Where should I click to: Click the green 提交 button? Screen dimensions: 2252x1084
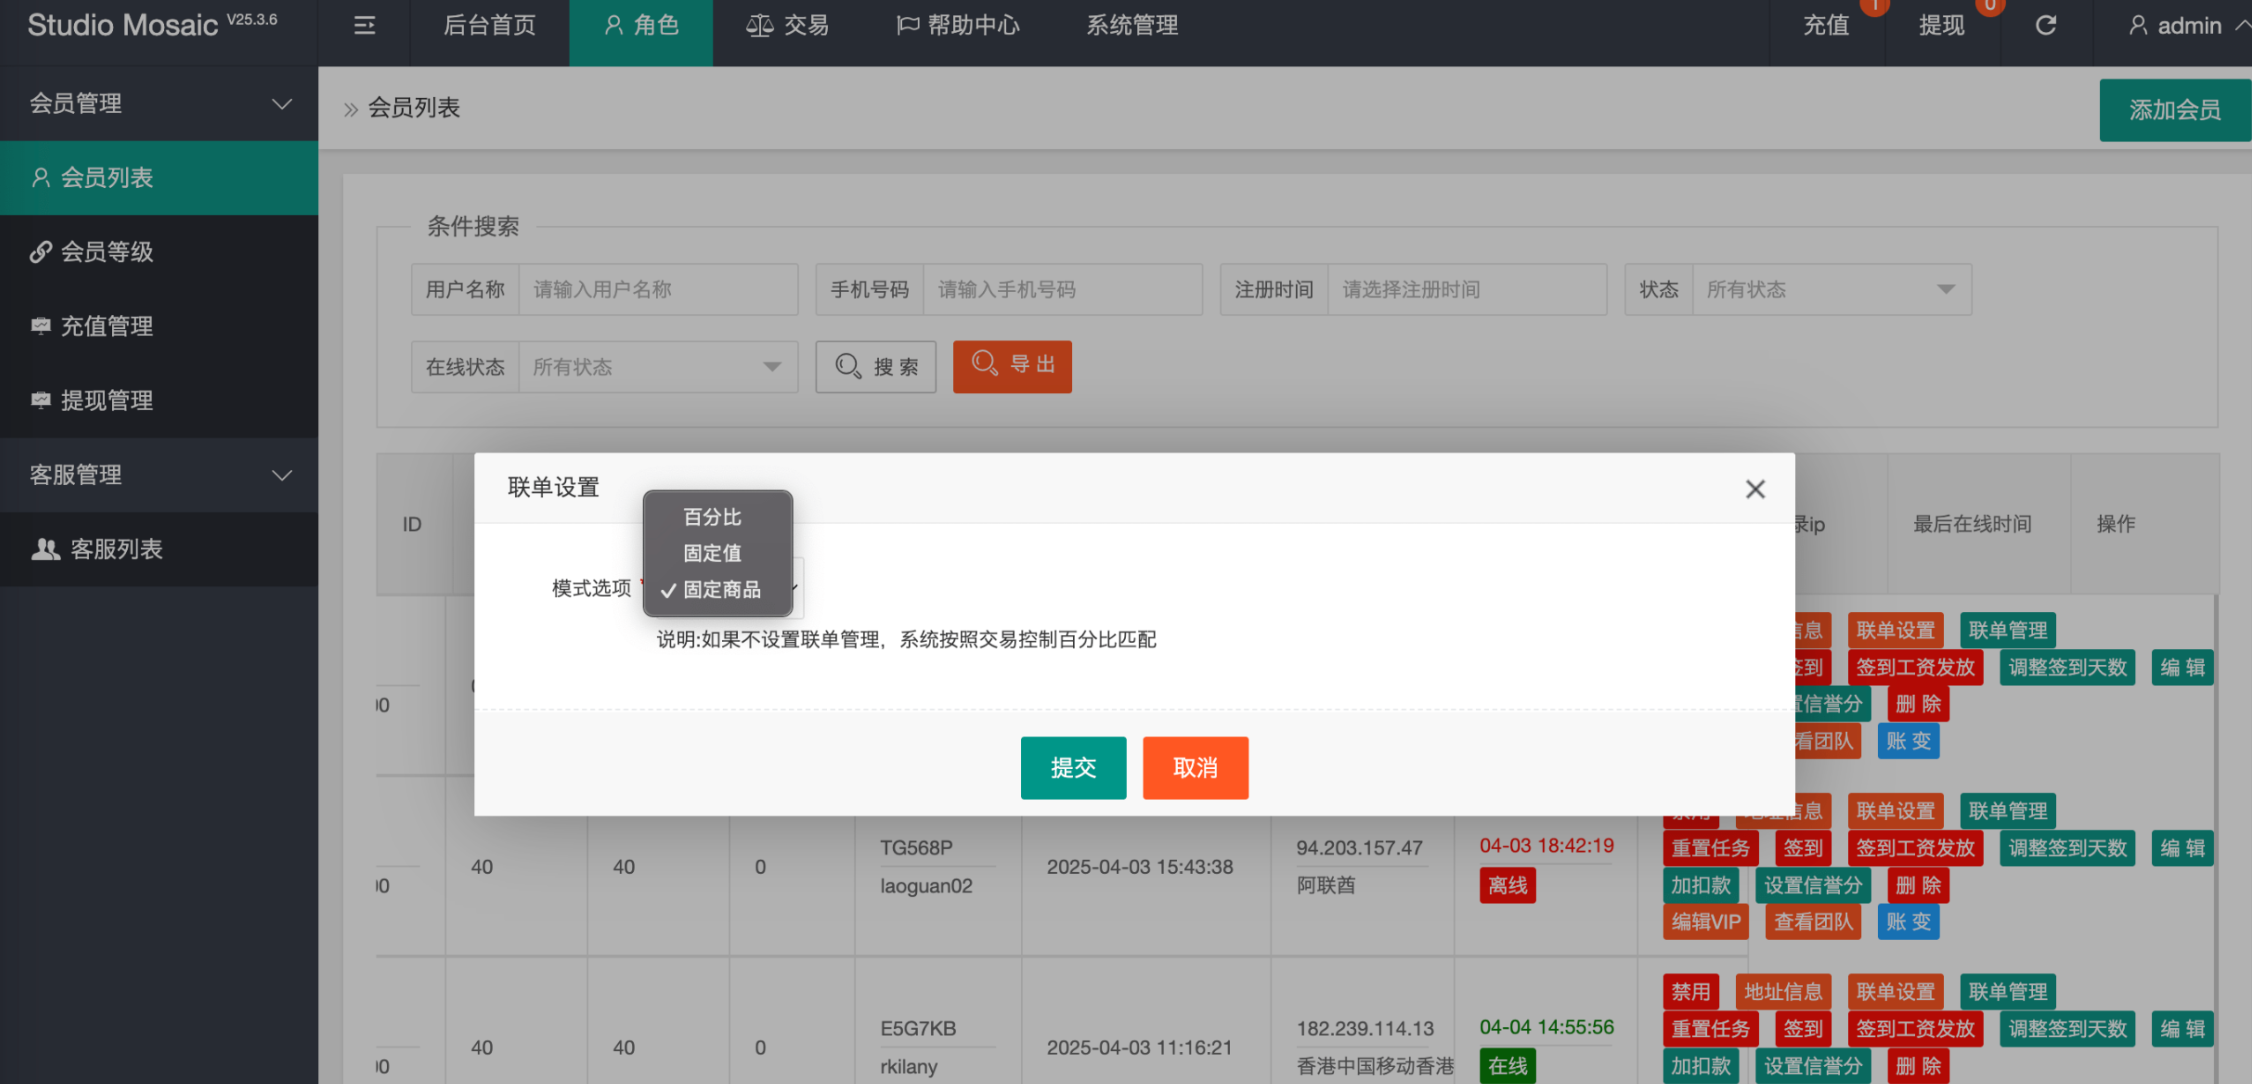(1073, 768)
